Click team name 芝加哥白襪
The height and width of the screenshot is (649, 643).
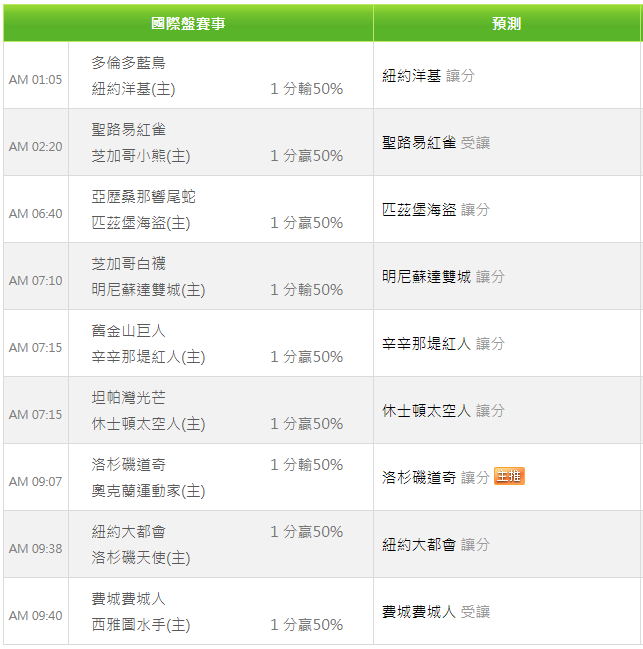[128, 264]
